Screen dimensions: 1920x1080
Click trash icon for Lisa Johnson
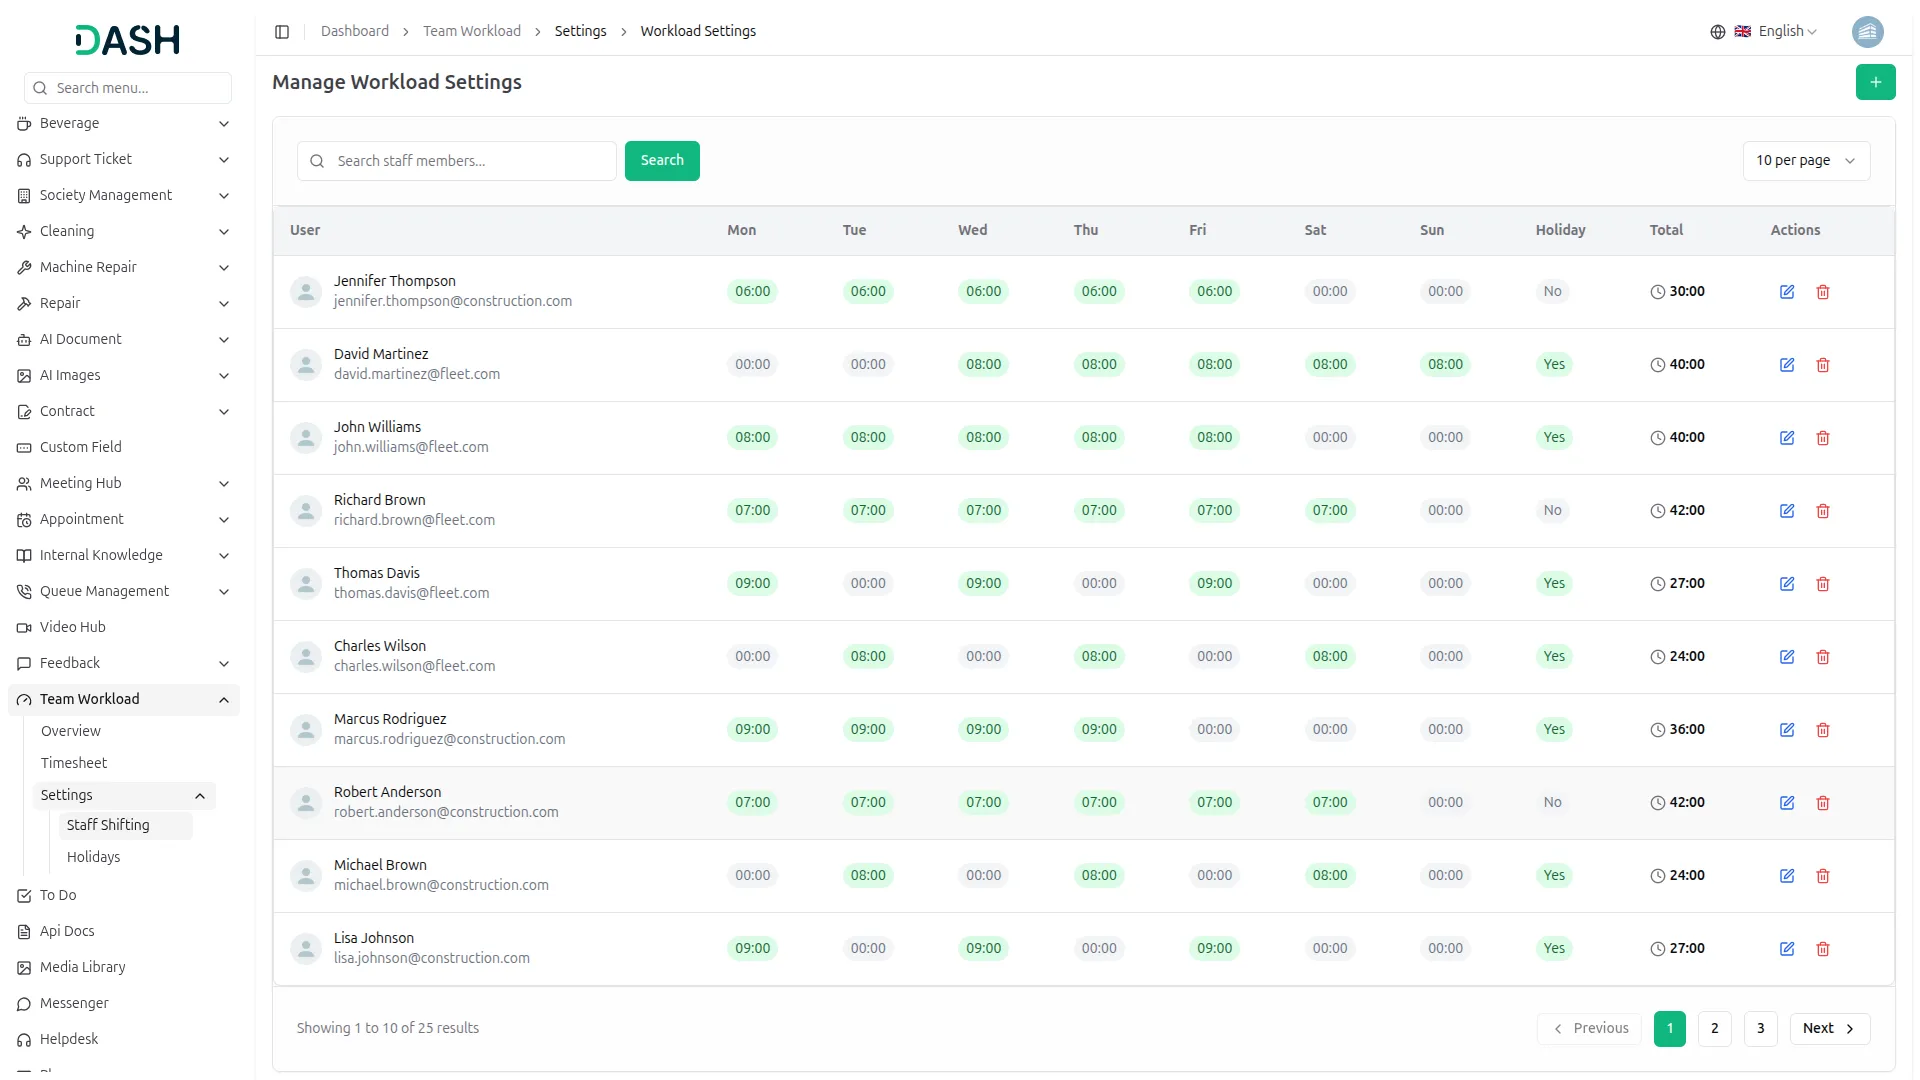point(1823,949)
